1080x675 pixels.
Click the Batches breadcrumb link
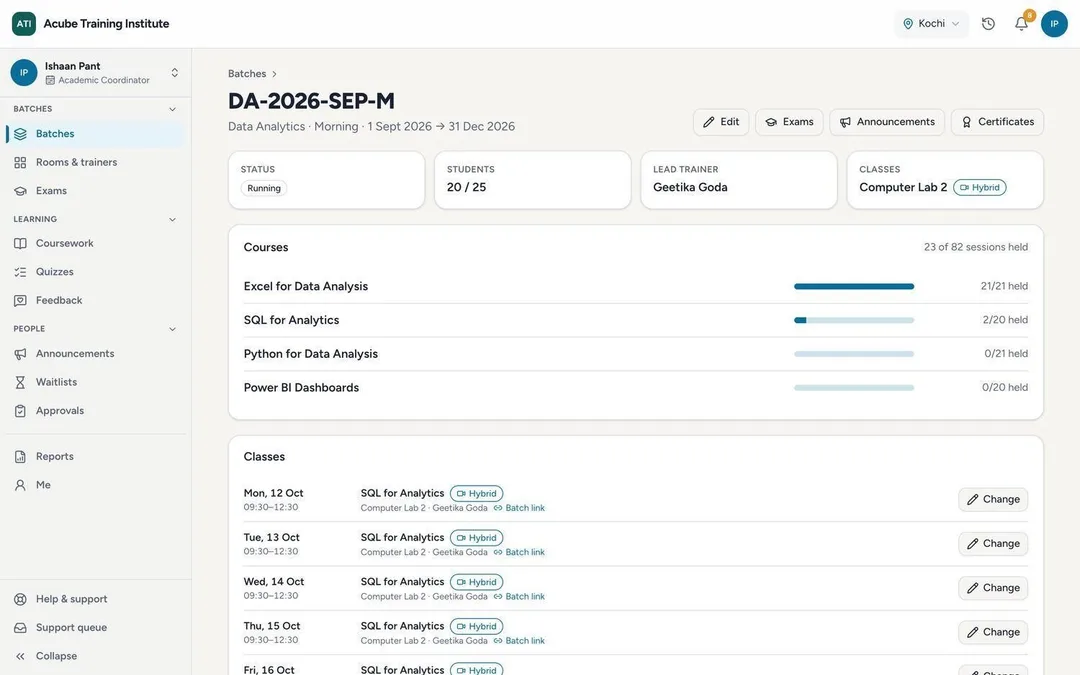coord(247,74)
